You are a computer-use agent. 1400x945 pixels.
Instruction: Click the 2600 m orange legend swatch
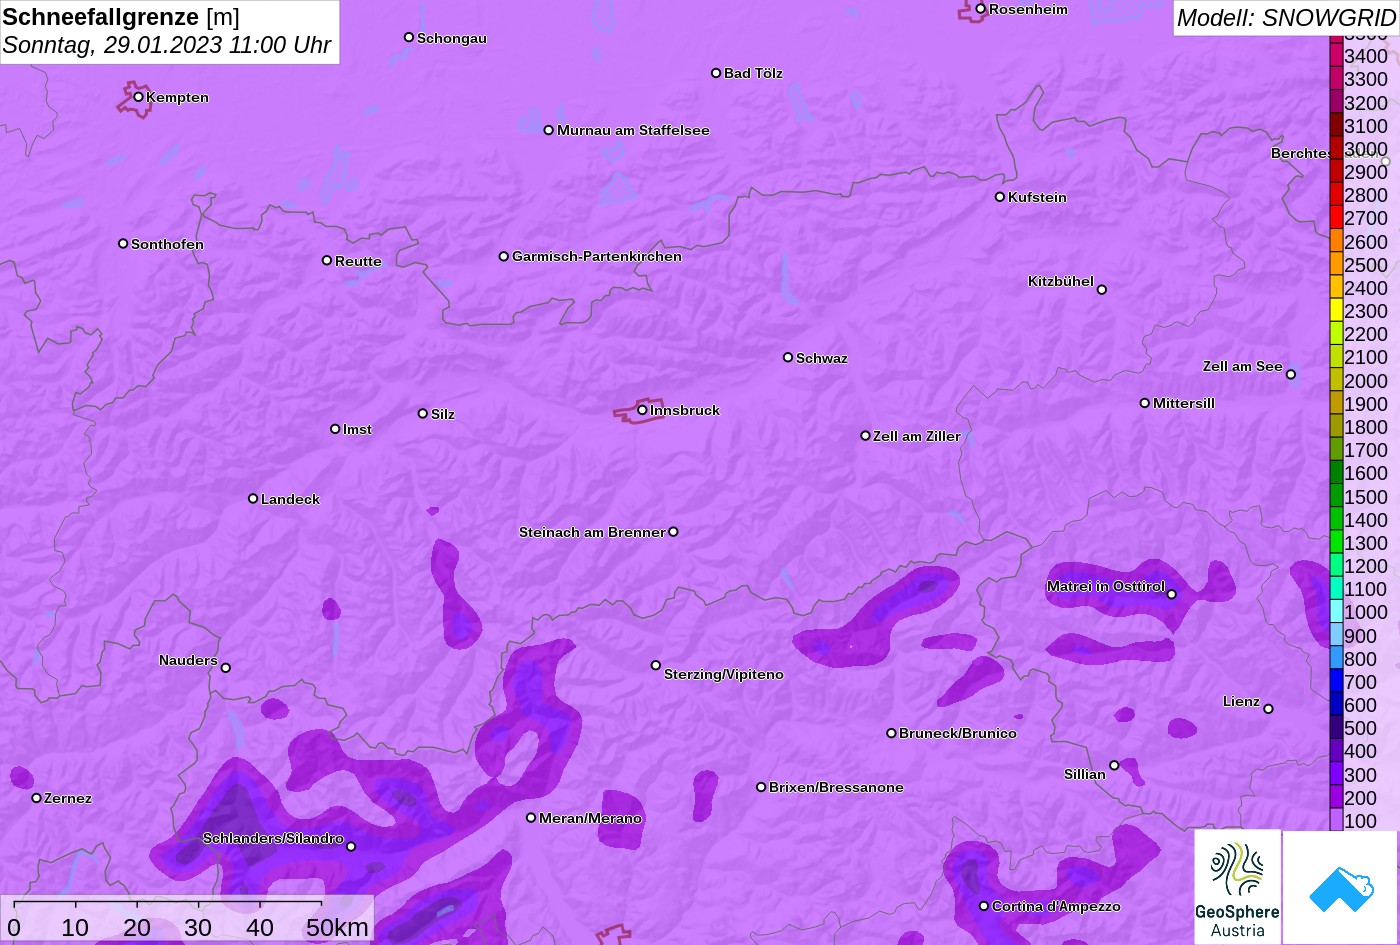tap(1336, 241)
